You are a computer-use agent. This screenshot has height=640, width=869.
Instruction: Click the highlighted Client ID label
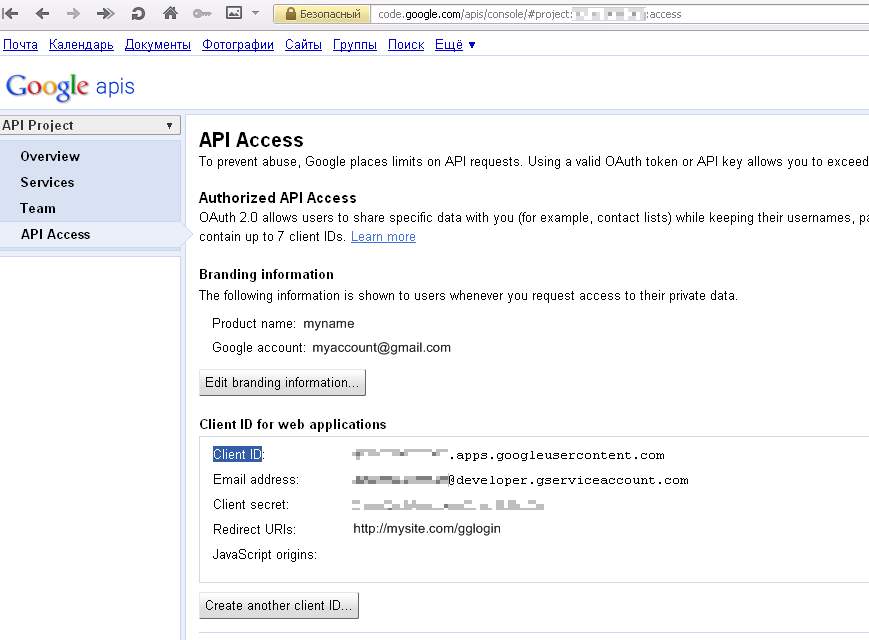(x=237, y=454)
